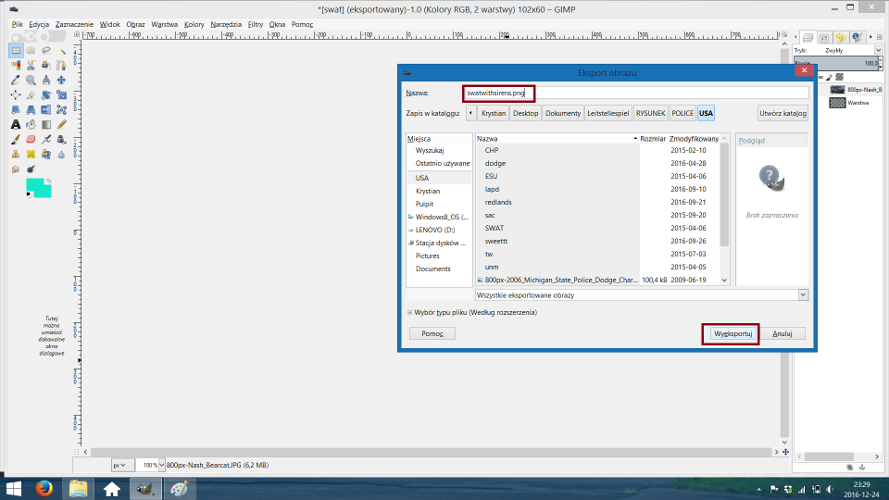Select the Paths tool
Viewport: 889px width, 500px height.
[x=61, y=65]
